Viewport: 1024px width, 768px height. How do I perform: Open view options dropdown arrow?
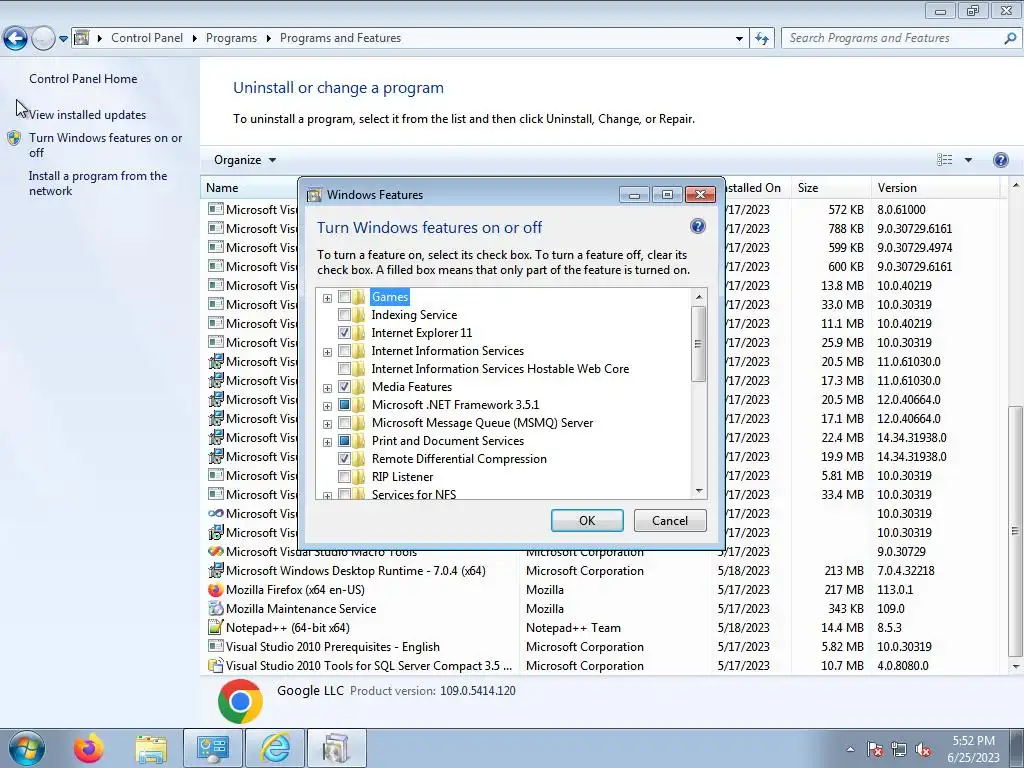[968, 160]
